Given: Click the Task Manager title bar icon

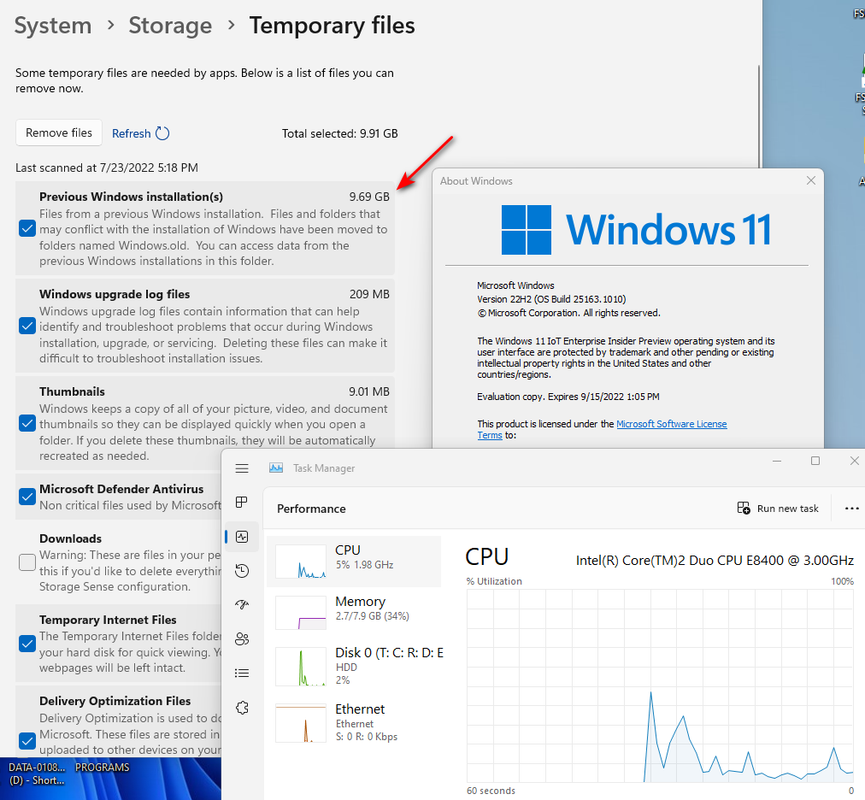Looking at the screenshot, I should pyautogui.click(x=276, y=468).
